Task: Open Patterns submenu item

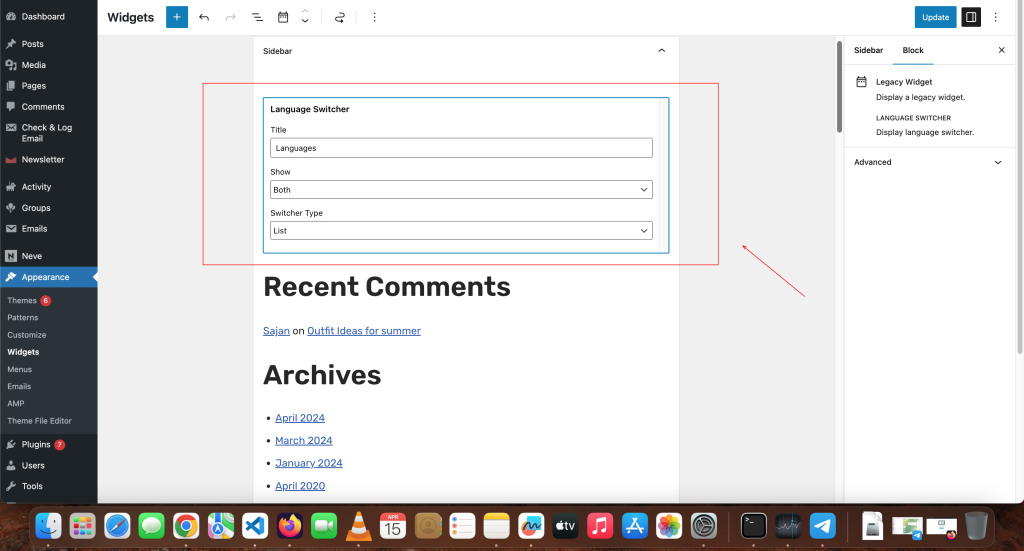Action: coord(23,318)
